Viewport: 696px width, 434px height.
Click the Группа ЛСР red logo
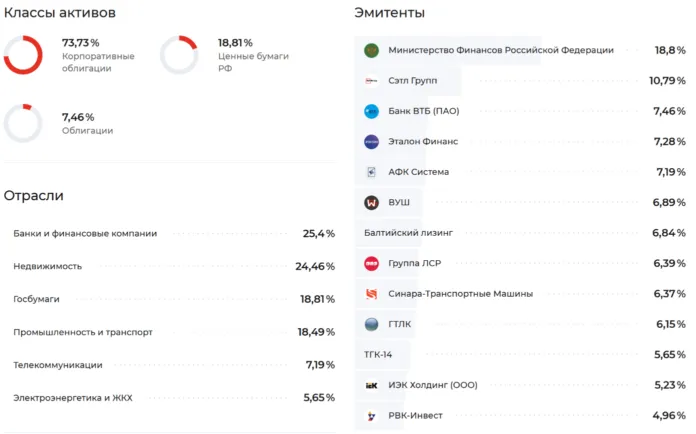tap(371, 264)
